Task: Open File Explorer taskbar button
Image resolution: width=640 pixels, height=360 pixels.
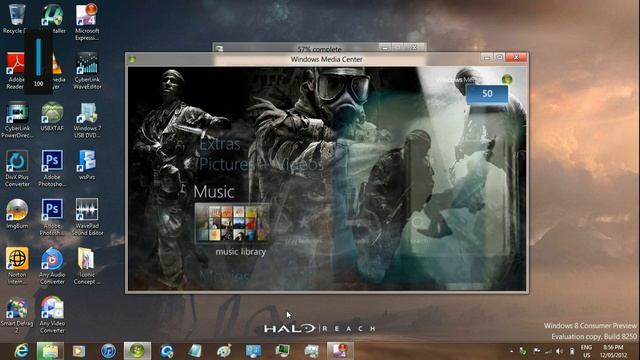Action: [x=50, y=351]
